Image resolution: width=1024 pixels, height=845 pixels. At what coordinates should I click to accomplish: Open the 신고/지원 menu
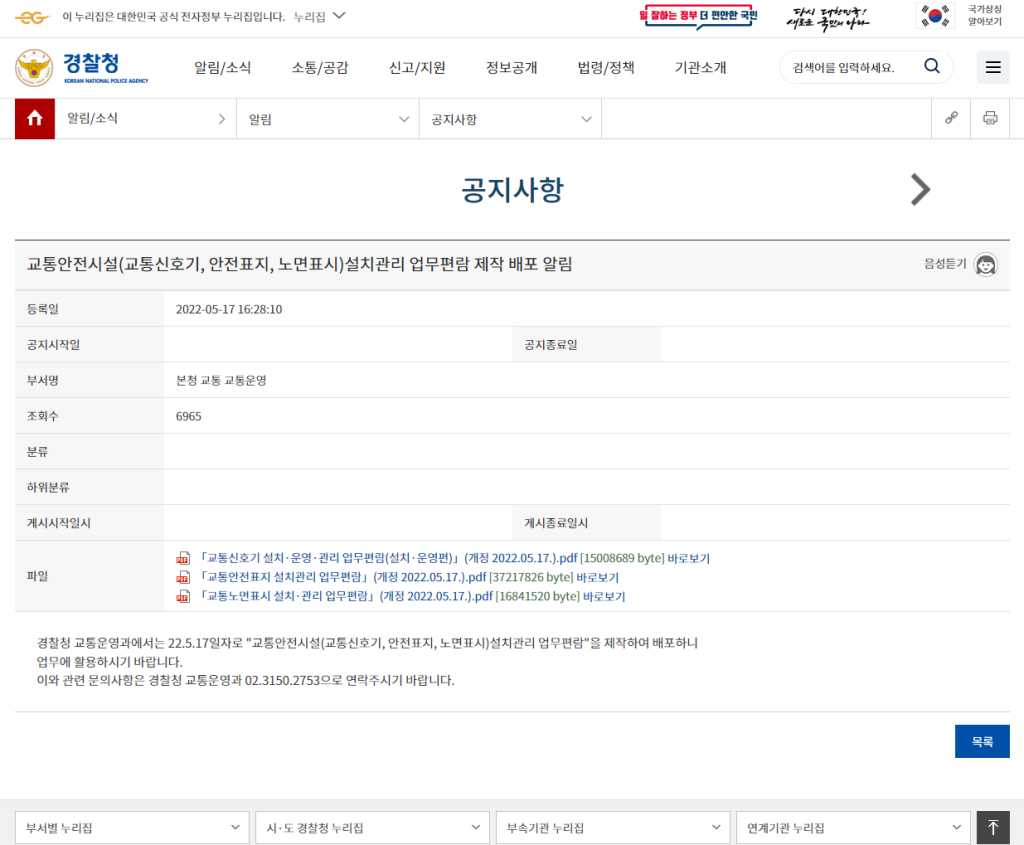pyautogui.click(x=417, y=68)
